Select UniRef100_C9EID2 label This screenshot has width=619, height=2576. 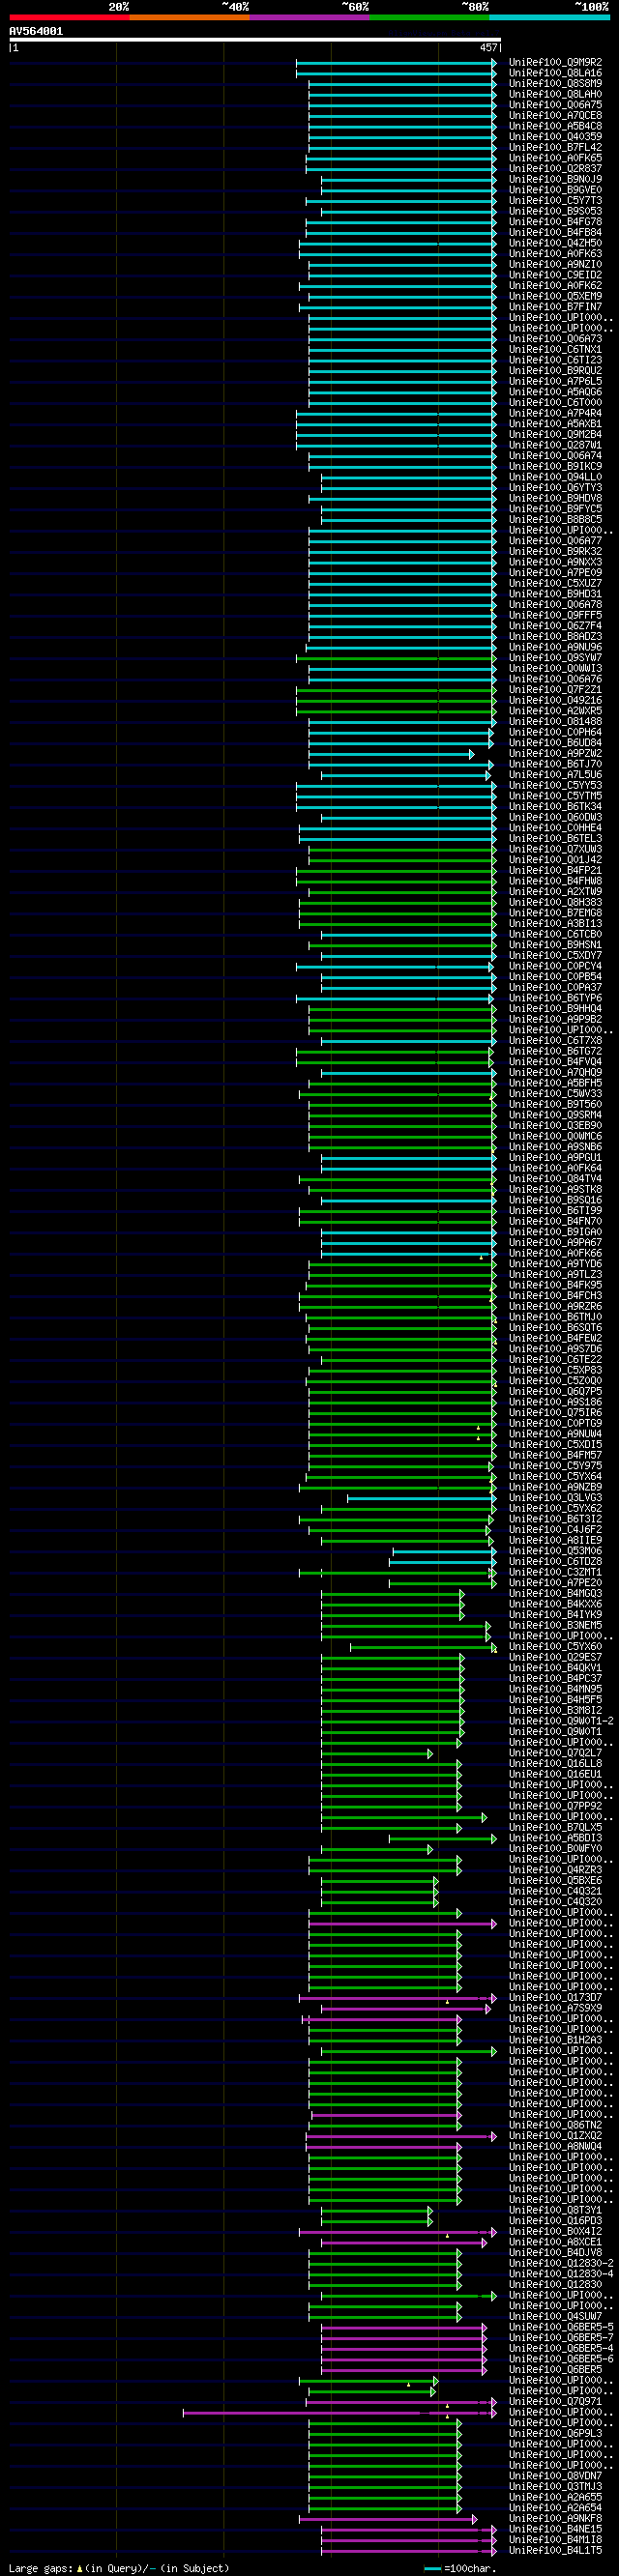(555, 275)
